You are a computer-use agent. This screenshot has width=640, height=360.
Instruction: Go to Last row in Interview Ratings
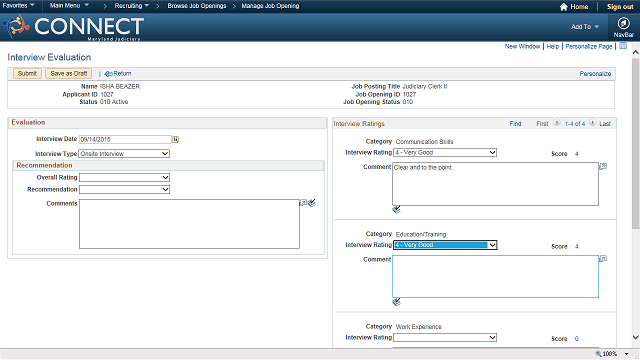click(605, 123)
